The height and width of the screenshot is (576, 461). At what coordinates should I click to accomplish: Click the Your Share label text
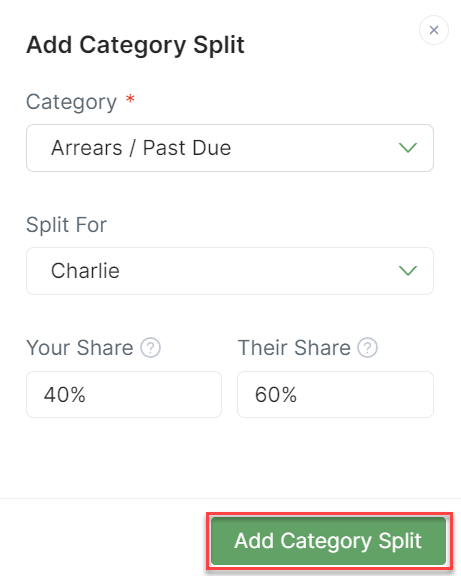(x=80, y=348)
